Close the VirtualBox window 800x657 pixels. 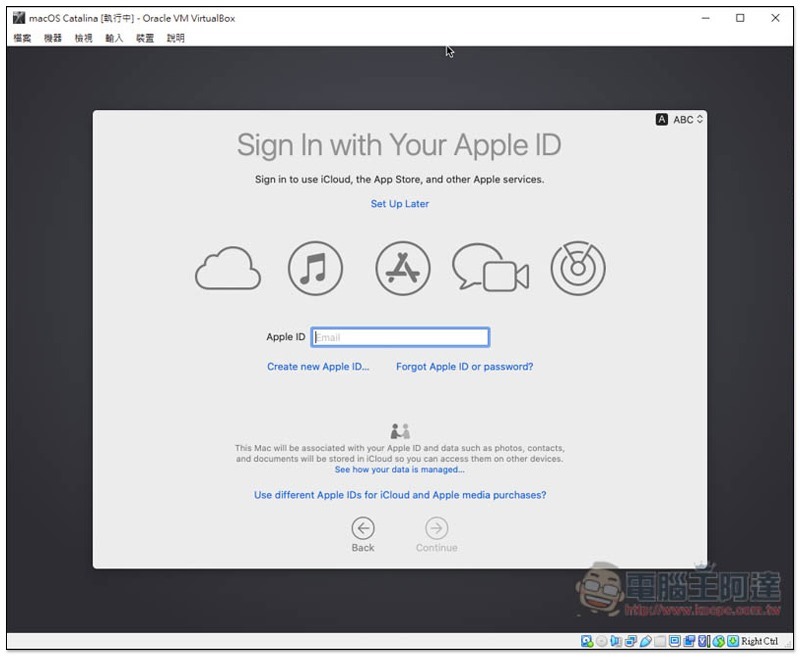click(775, 18)
